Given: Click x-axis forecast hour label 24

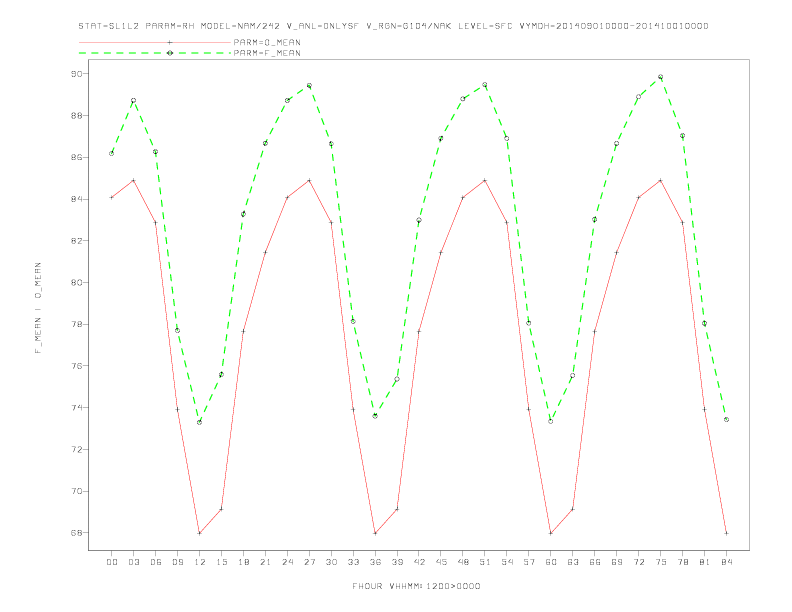Looking at the screenshot, I should click(287, 562).
